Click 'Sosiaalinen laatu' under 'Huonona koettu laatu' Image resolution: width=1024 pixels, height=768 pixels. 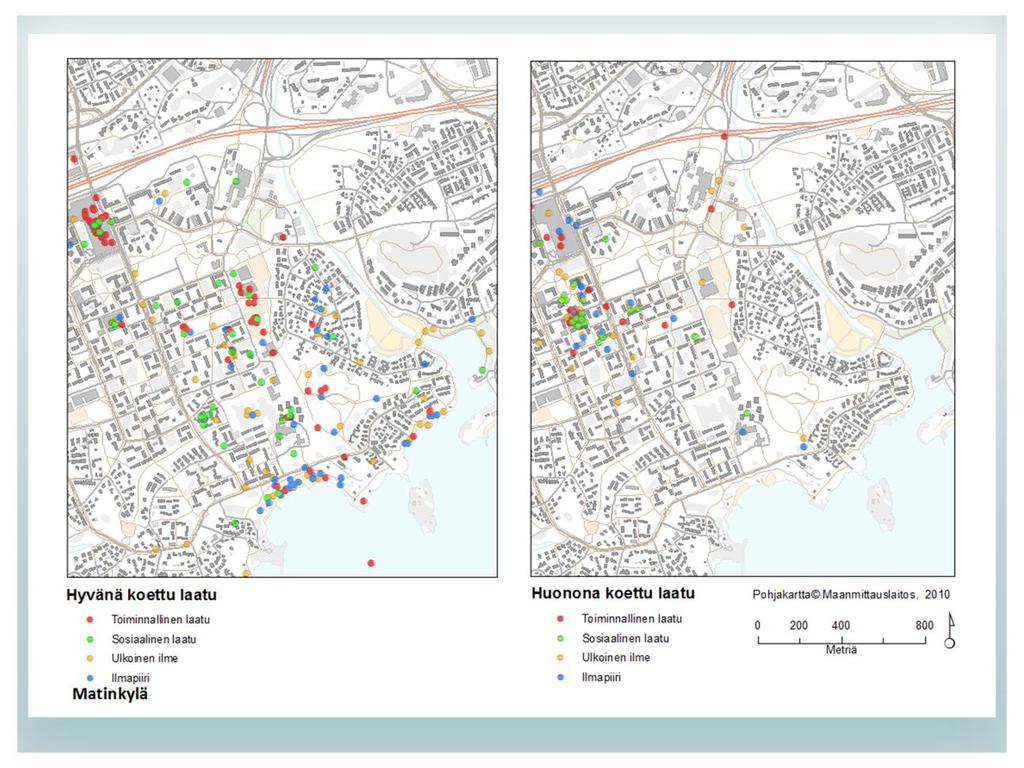[x=625, y=638]
